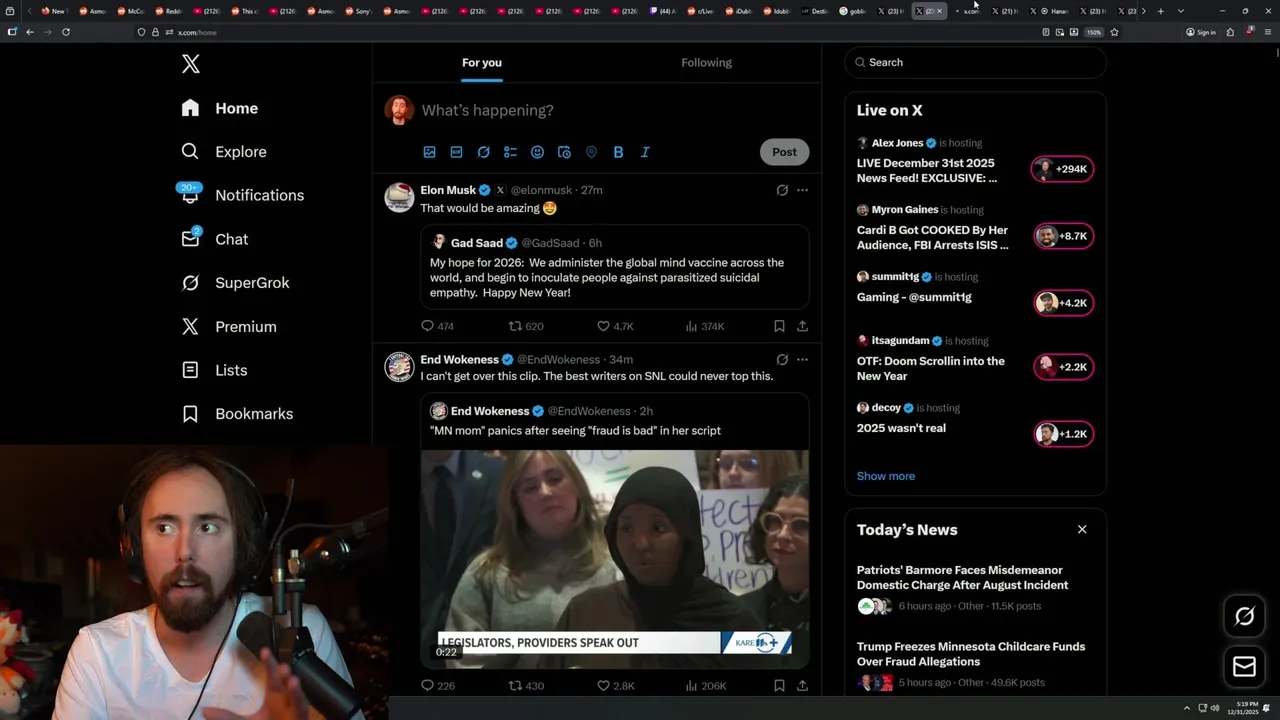Switch to the Following tab
This screenshot has height=720, width=1280.
coord(707,63)
